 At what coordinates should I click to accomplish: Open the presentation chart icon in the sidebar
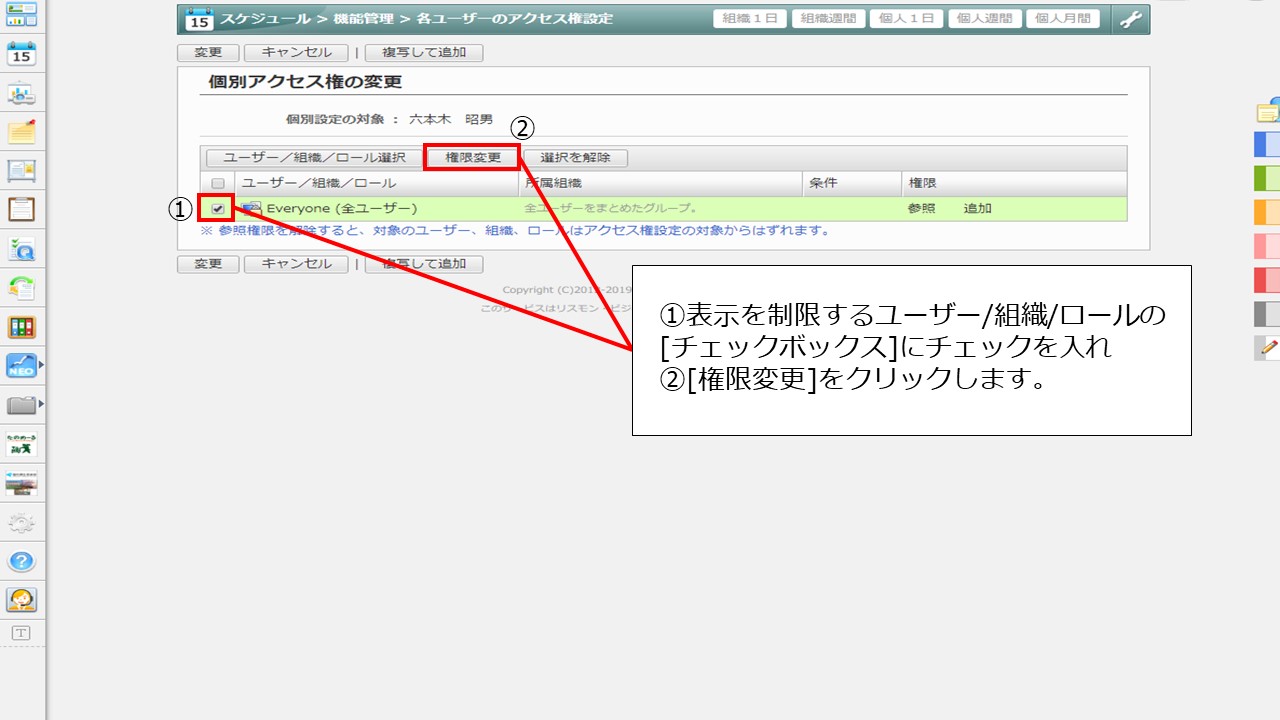[21, 94]
